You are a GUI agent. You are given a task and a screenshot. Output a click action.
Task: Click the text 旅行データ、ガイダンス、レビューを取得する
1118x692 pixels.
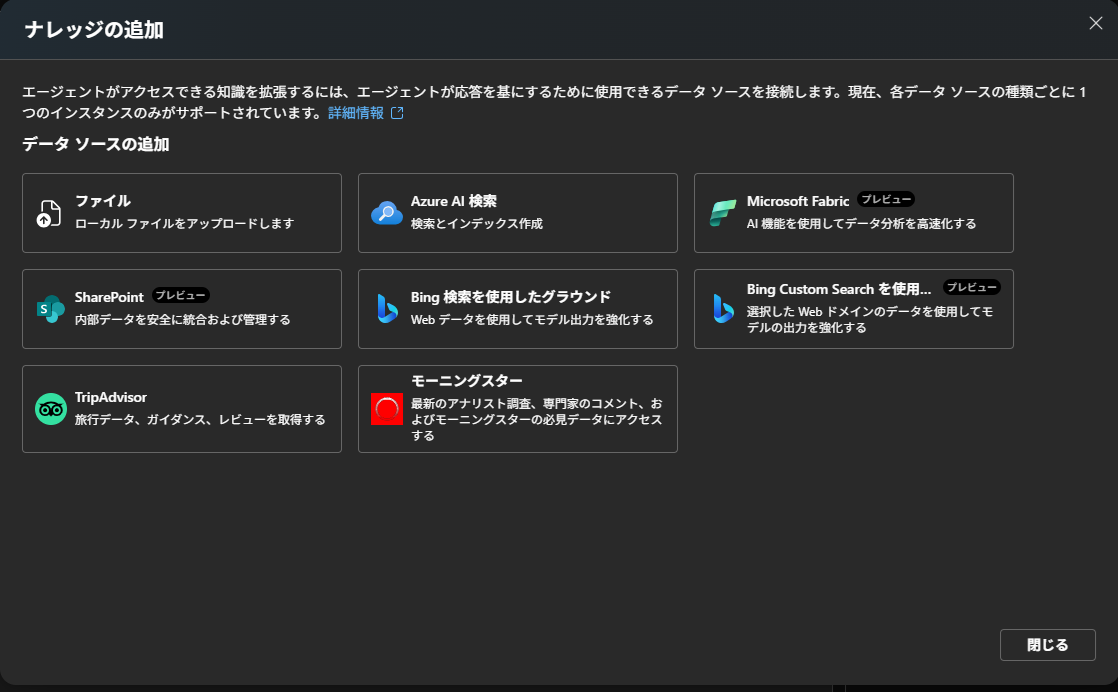point(200,420)
